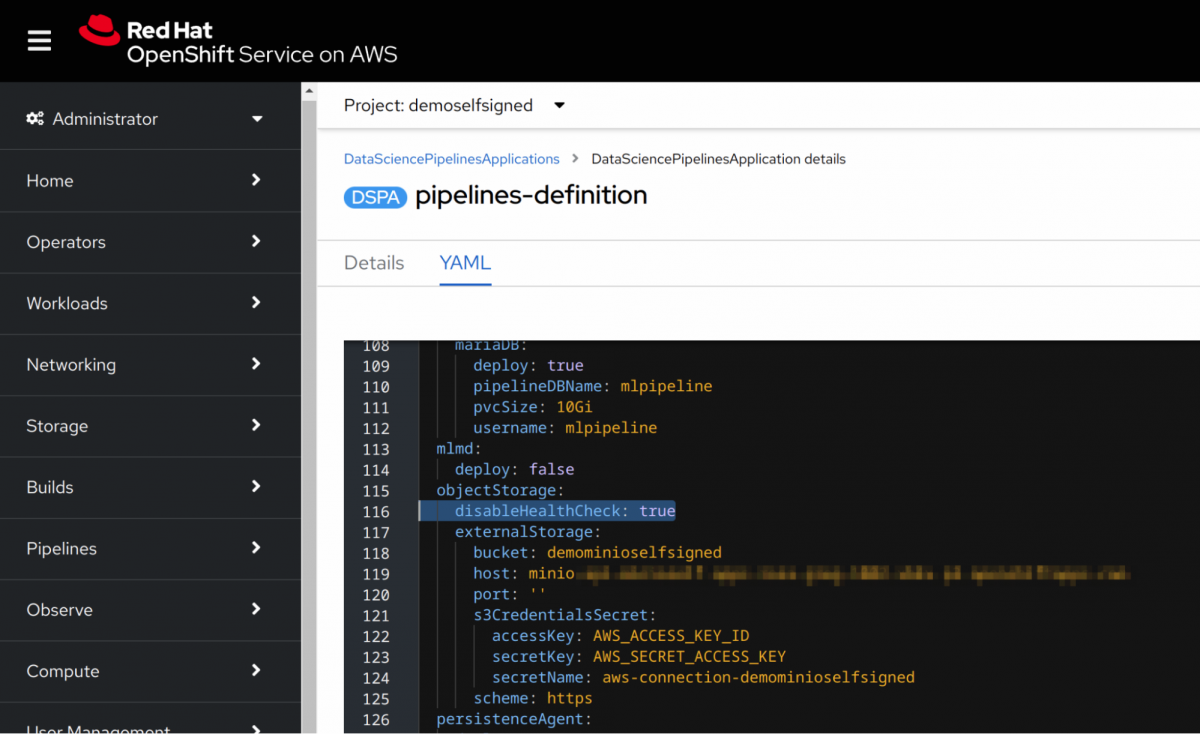Expand the Workloads navigation section

[x=150, y=303]
